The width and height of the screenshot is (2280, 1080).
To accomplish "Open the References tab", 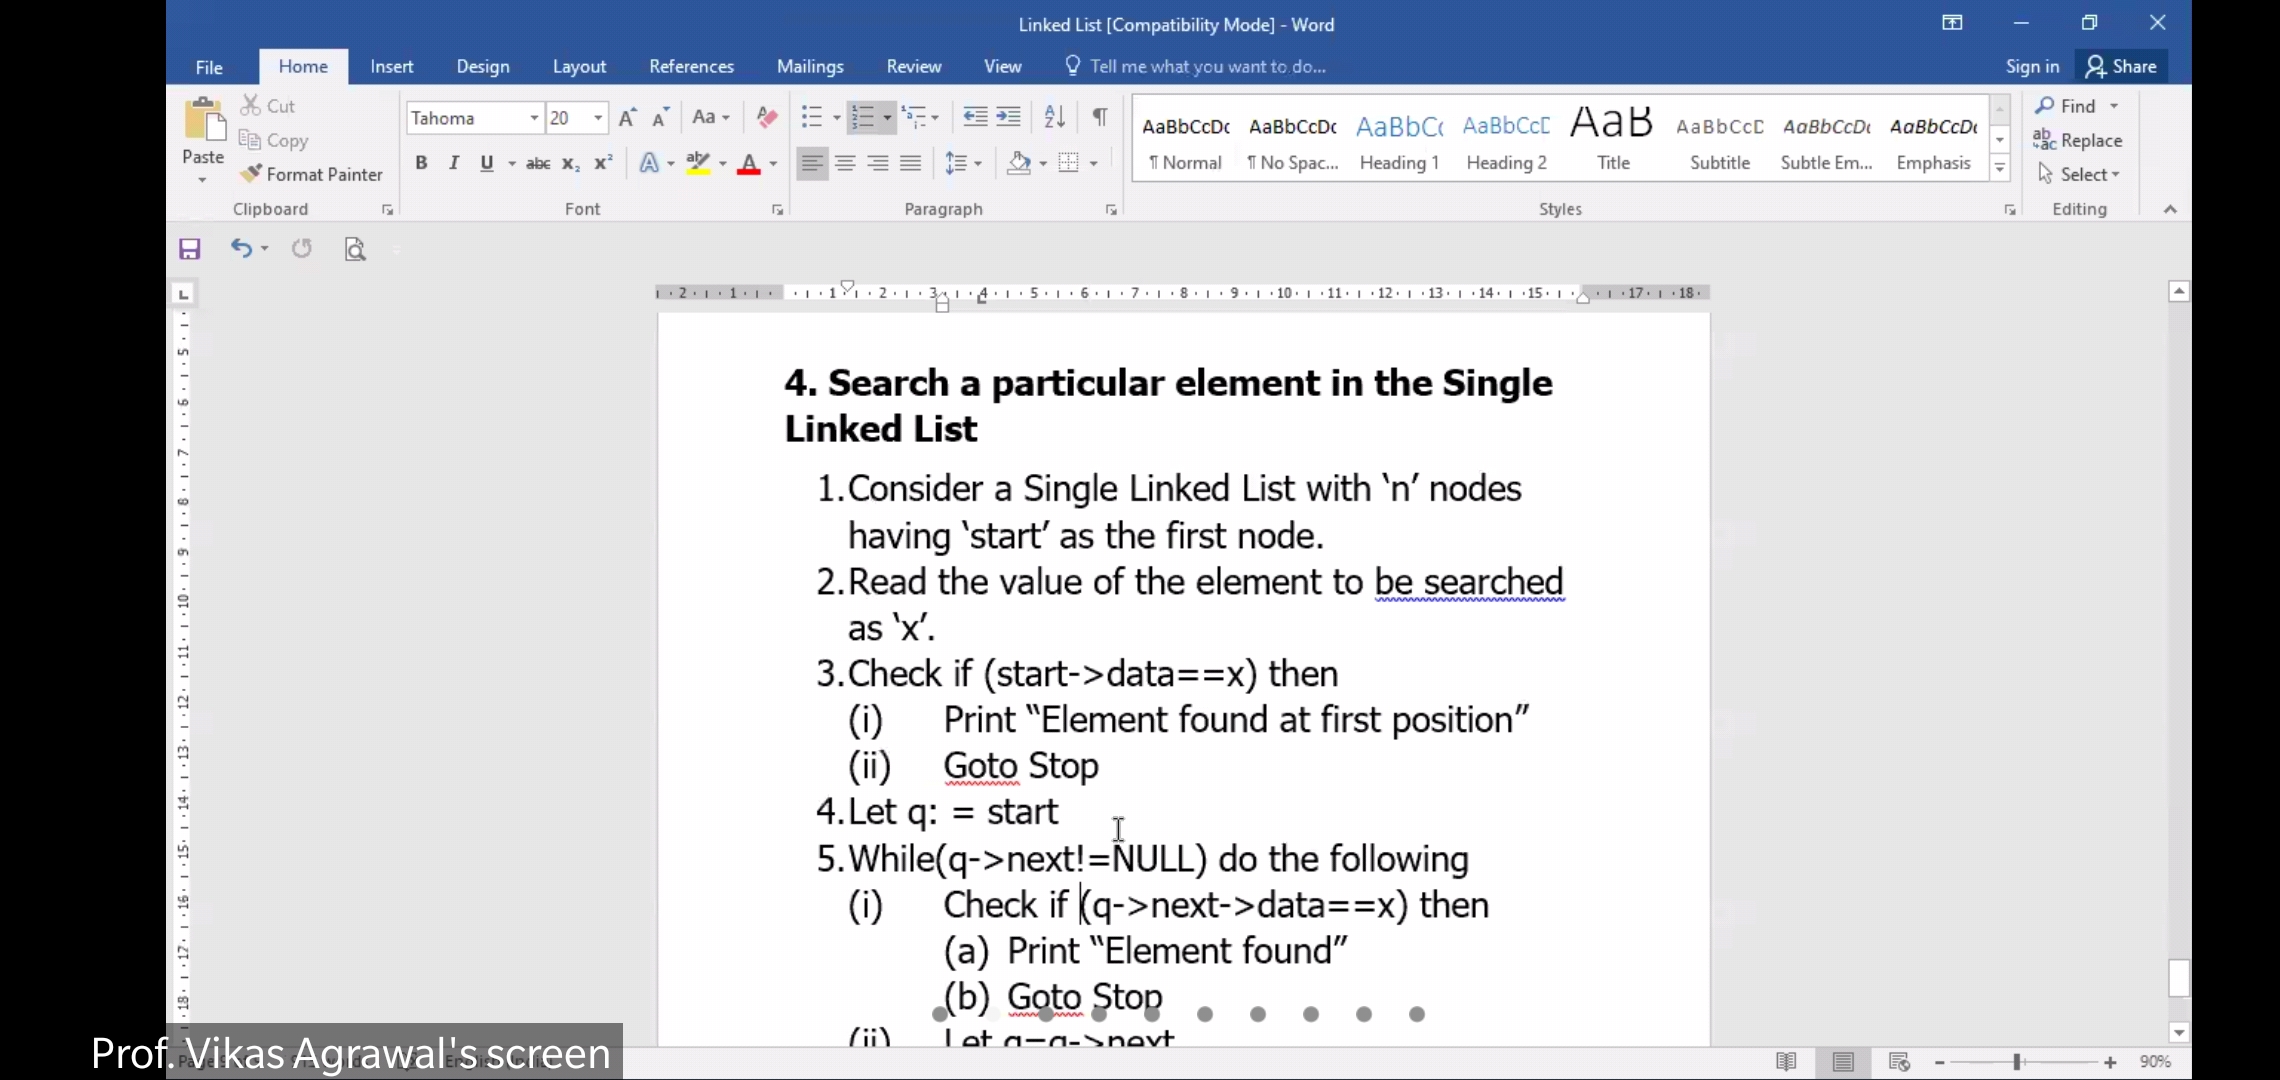I will point(691,66).
